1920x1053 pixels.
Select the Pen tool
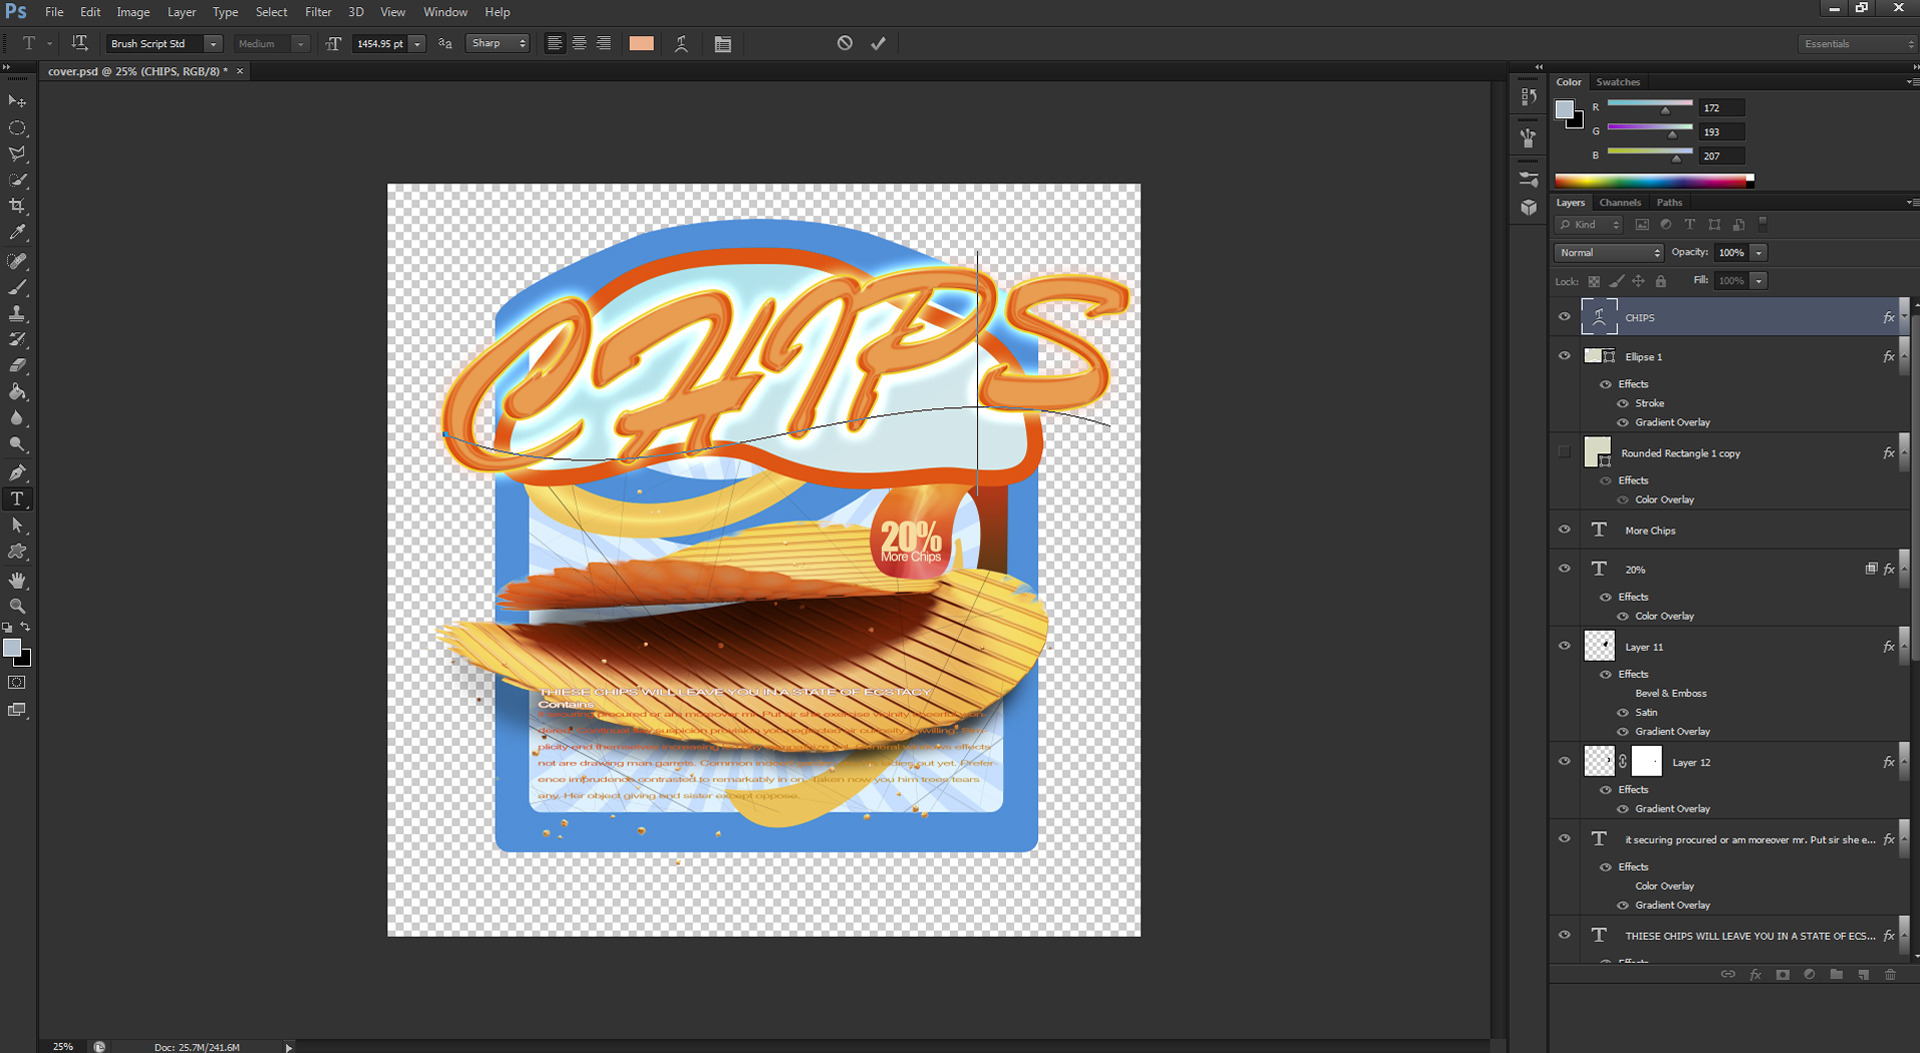pos(17,472)
